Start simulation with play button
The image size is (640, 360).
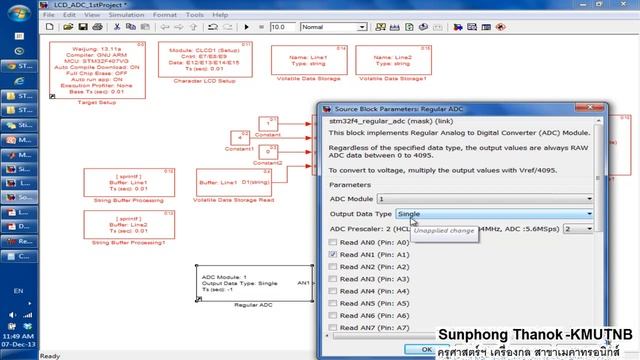tap(247, 27)
